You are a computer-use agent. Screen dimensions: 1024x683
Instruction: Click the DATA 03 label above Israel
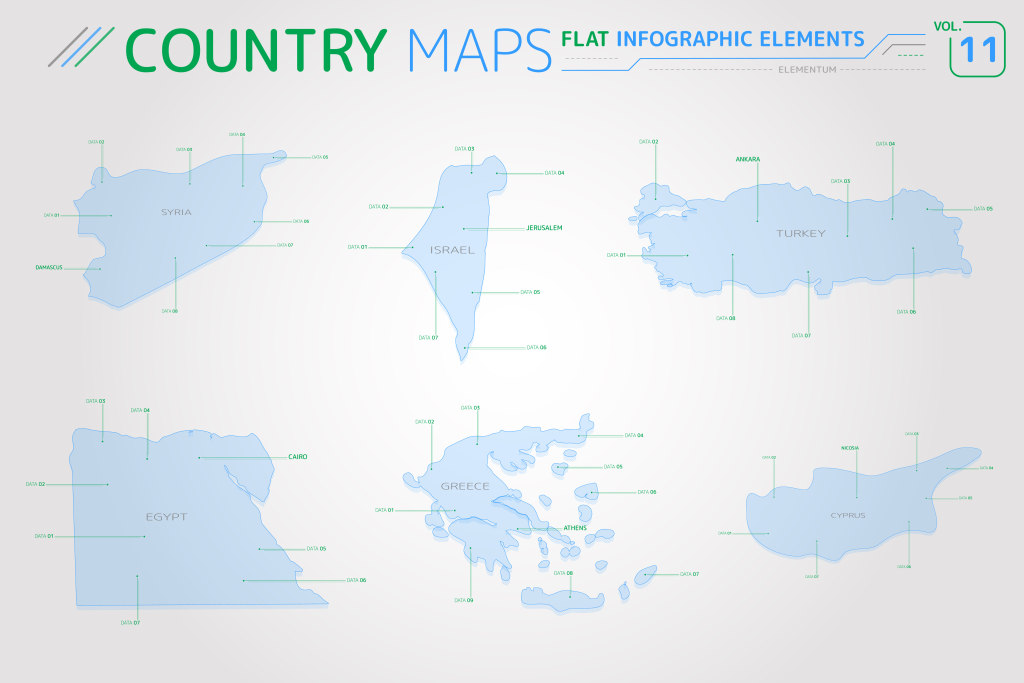pos(464,148)
